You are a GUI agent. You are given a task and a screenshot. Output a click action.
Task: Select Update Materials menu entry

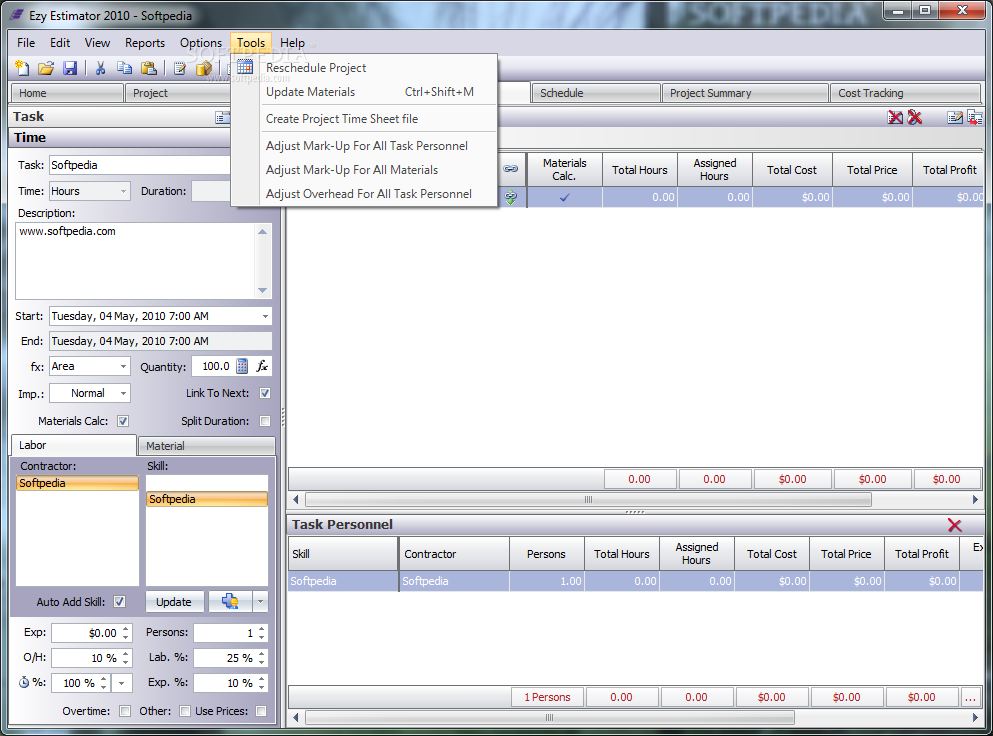[310, 92]
